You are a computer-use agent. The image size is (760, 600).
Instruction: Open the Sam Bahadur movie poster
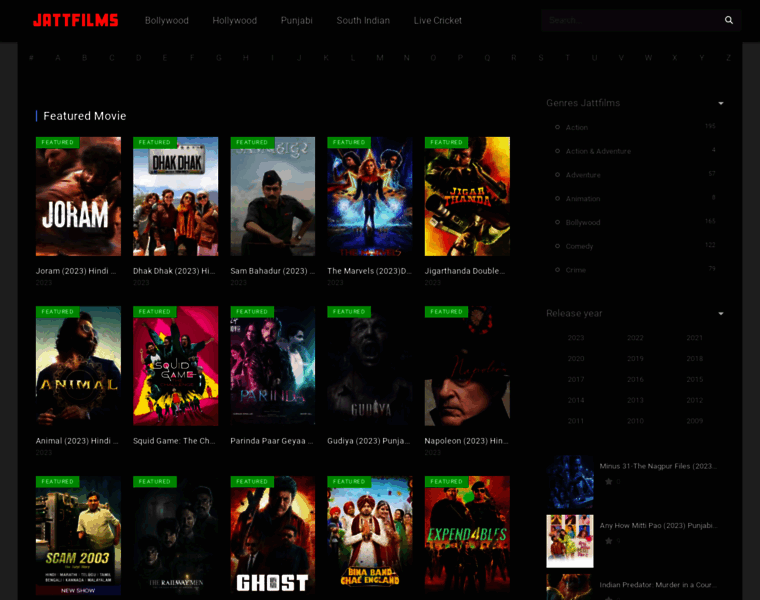tap(273, 196)
